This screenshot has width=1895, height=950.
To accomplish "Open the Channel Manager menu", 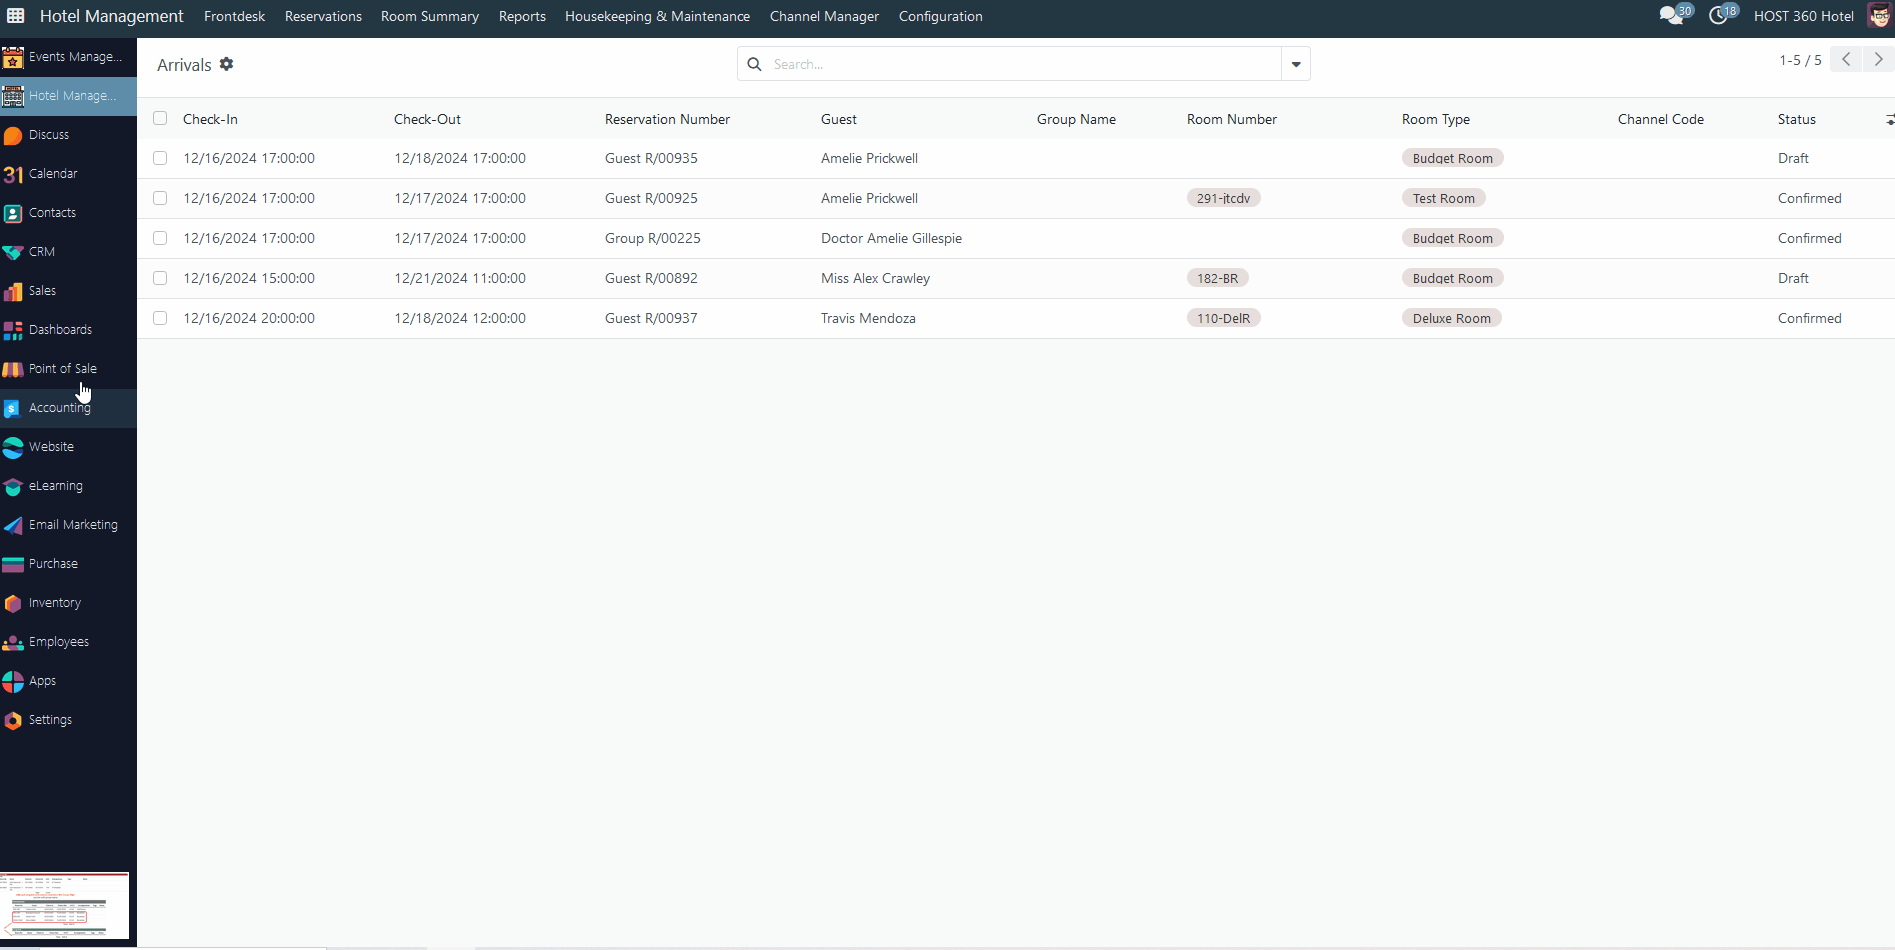I will click(824, 16).
